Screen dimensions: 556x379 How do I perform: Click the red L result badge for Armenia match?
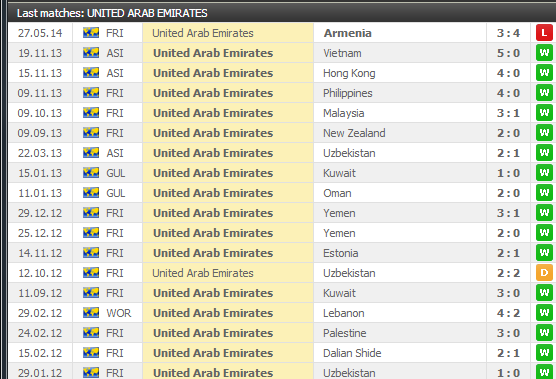544,33
